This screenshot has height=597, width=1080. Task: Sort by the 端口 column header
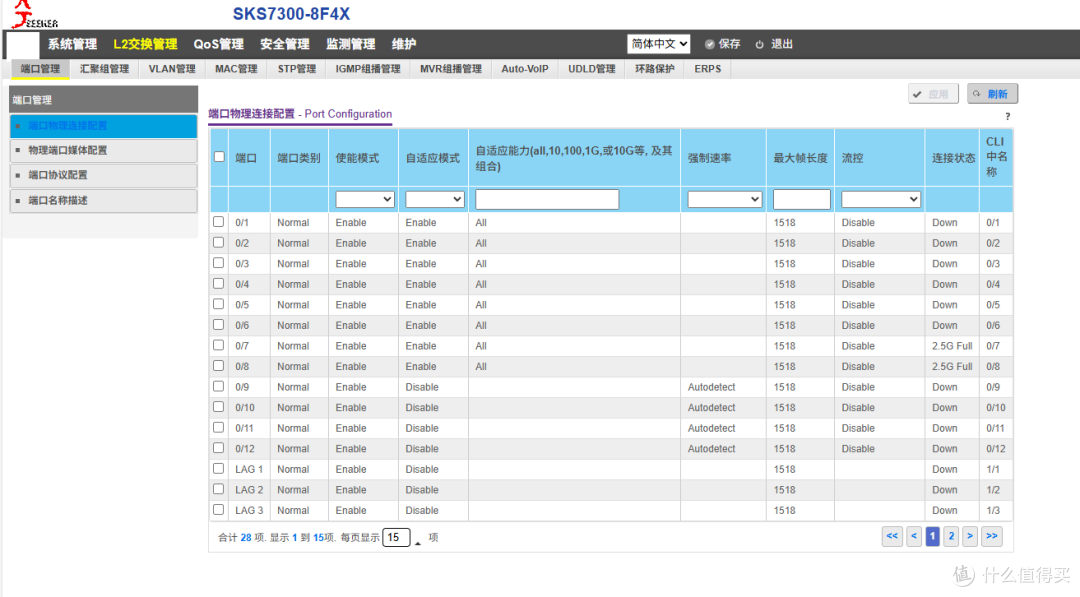coord(246,158)
